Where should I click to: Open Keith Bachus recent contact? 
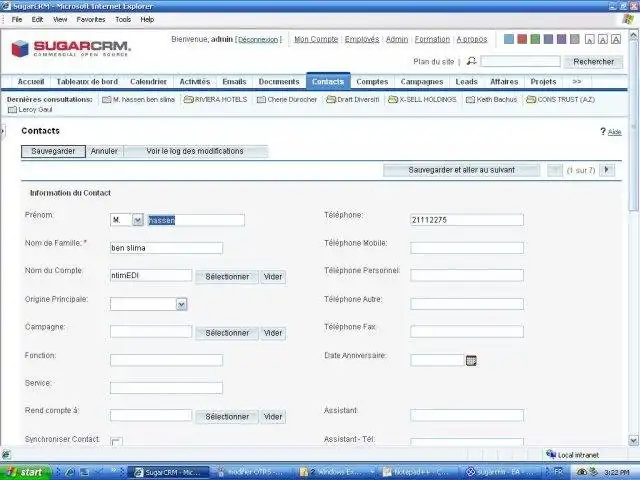[x=491, y=100]
